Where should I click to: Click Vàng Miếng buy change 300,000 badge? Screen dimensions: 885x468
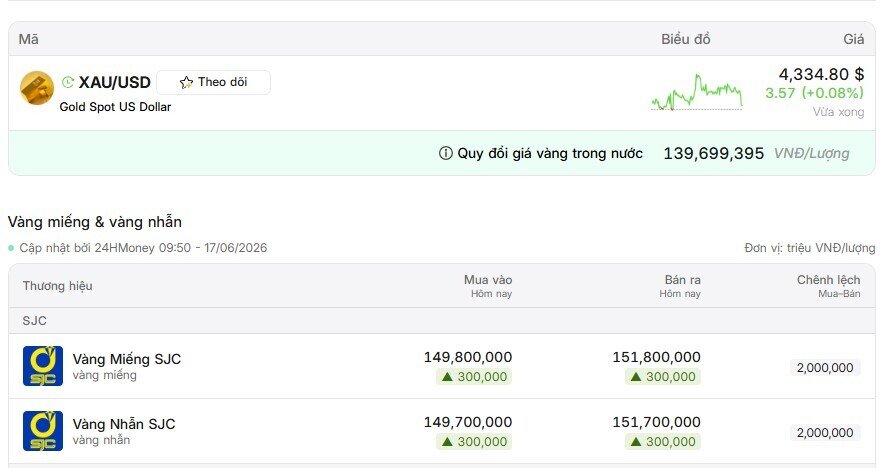[474, 377]
